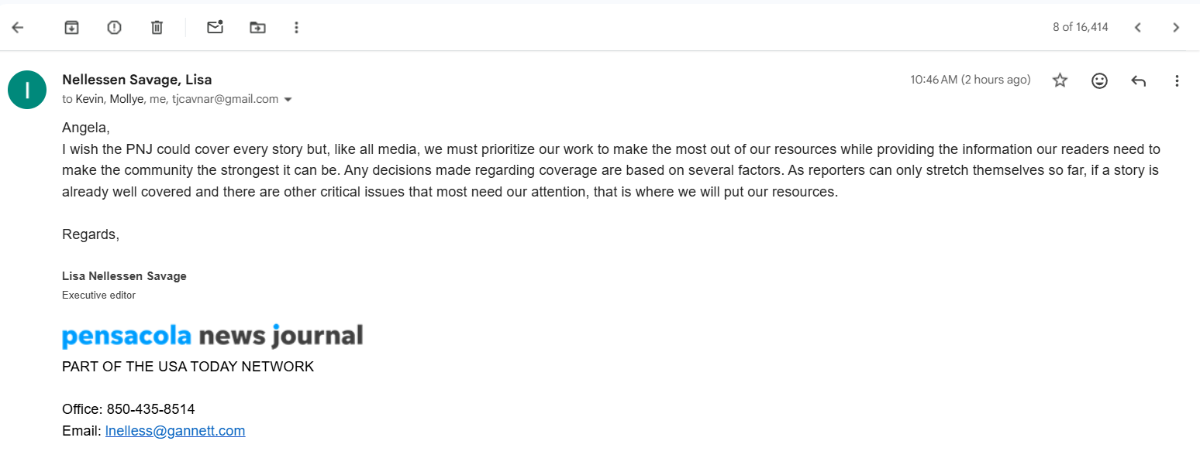This screenshot has width=1200, height=458.
Task: Click the Pensacola News Journal logo
Action: click(x=212, y=335)
